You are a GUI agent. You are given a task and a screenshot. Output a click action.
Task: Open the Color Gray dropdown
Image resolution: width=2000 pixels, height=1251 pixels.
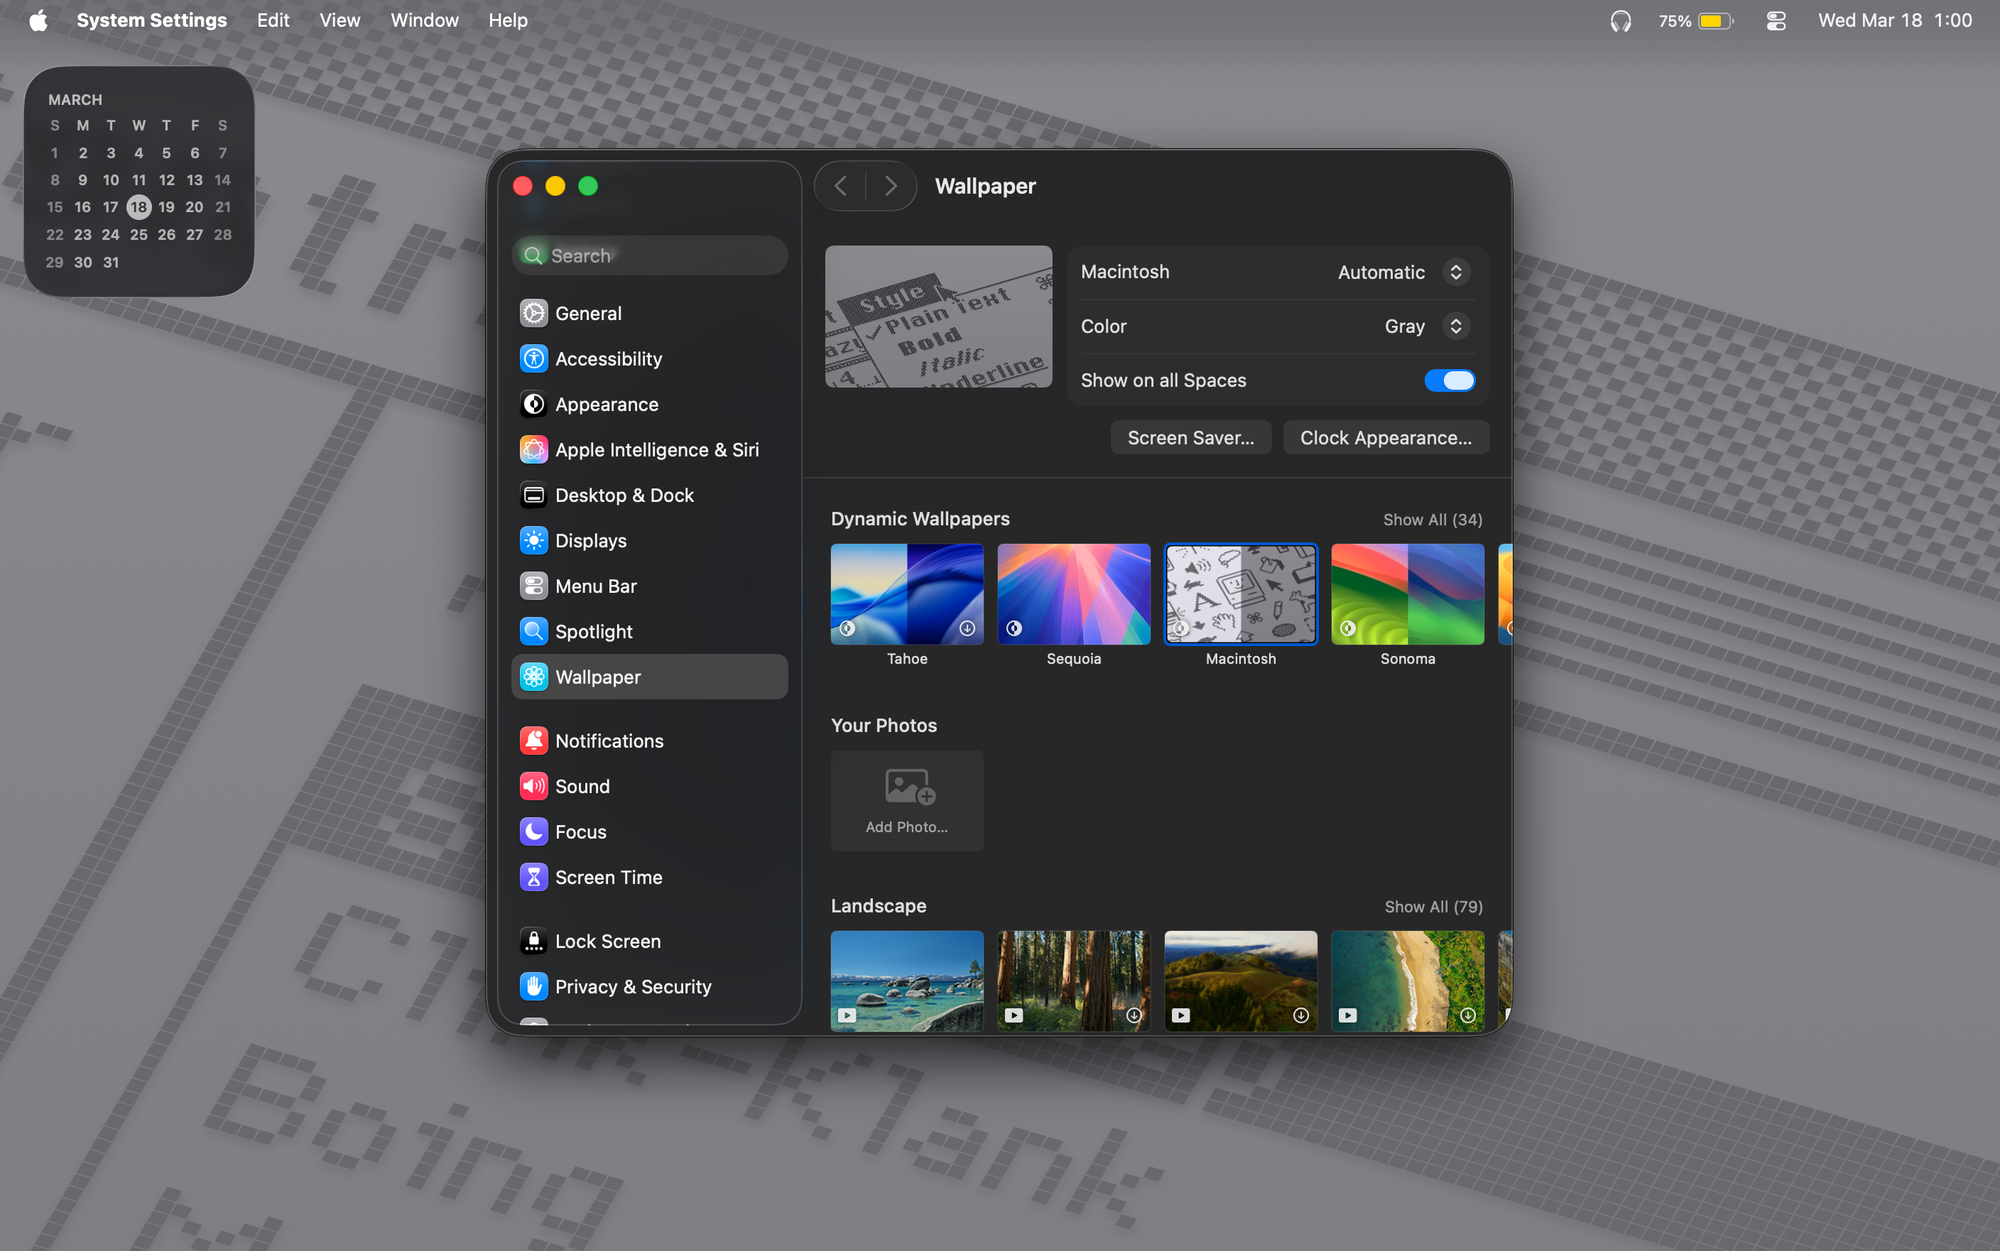[1455, 327]
